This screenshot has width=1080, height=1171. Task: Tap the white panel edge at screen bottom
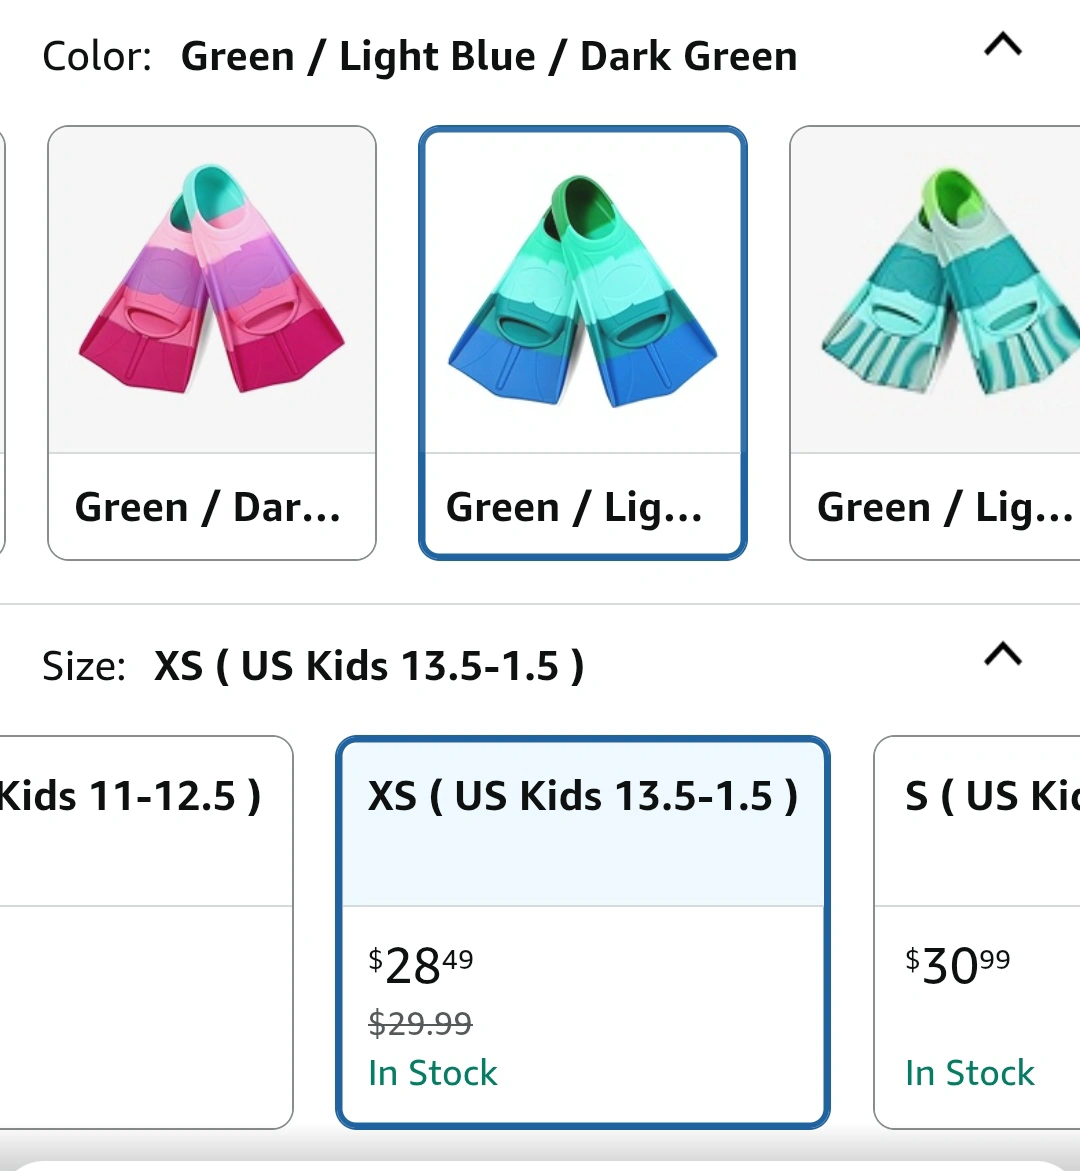pyautogui.click(x=540, y=1164)
